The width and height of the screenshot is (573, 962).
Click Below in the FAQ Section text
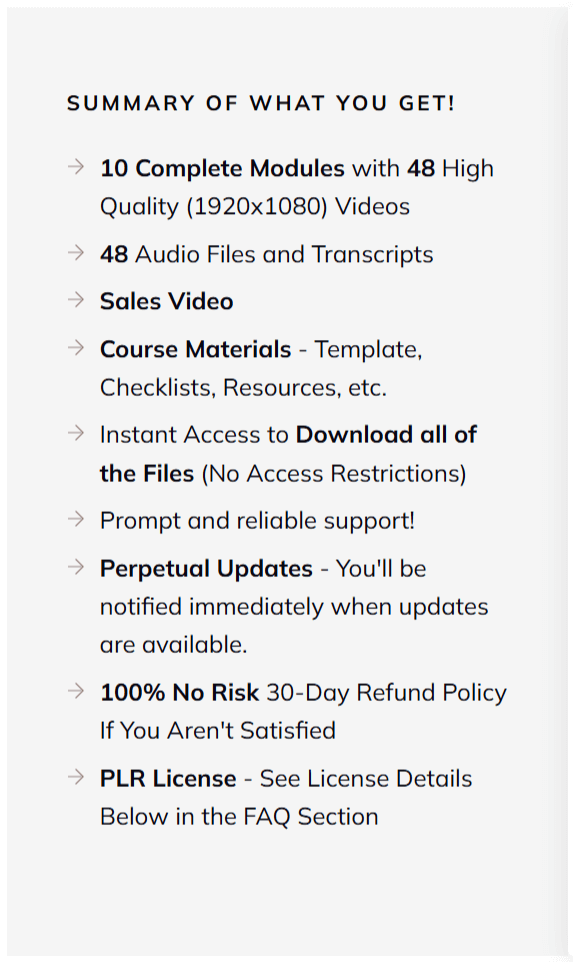tap(239, 817)
